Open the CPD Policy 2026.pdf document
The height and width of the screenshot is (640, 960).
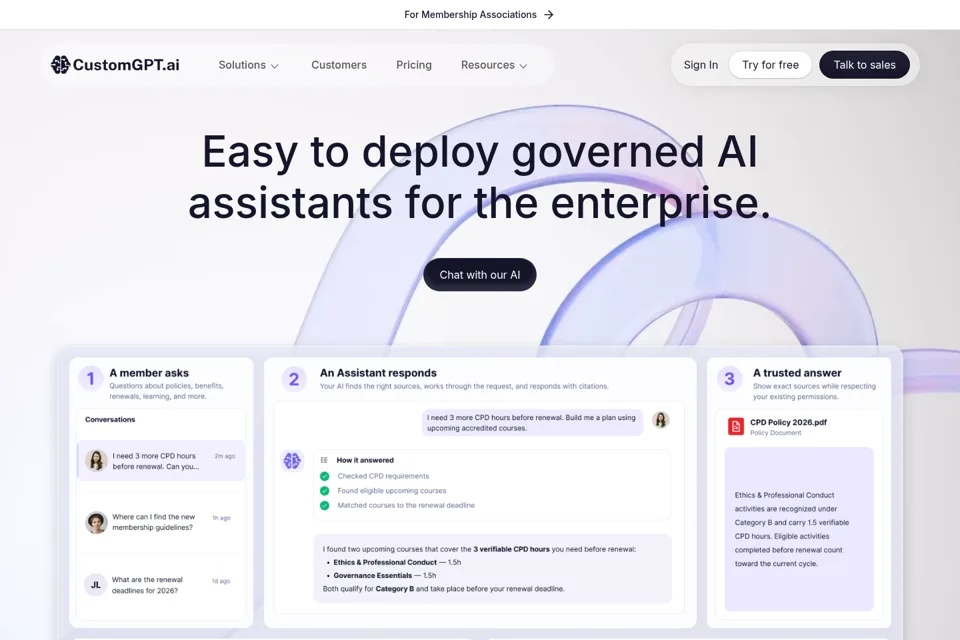[x=789, y=423]
